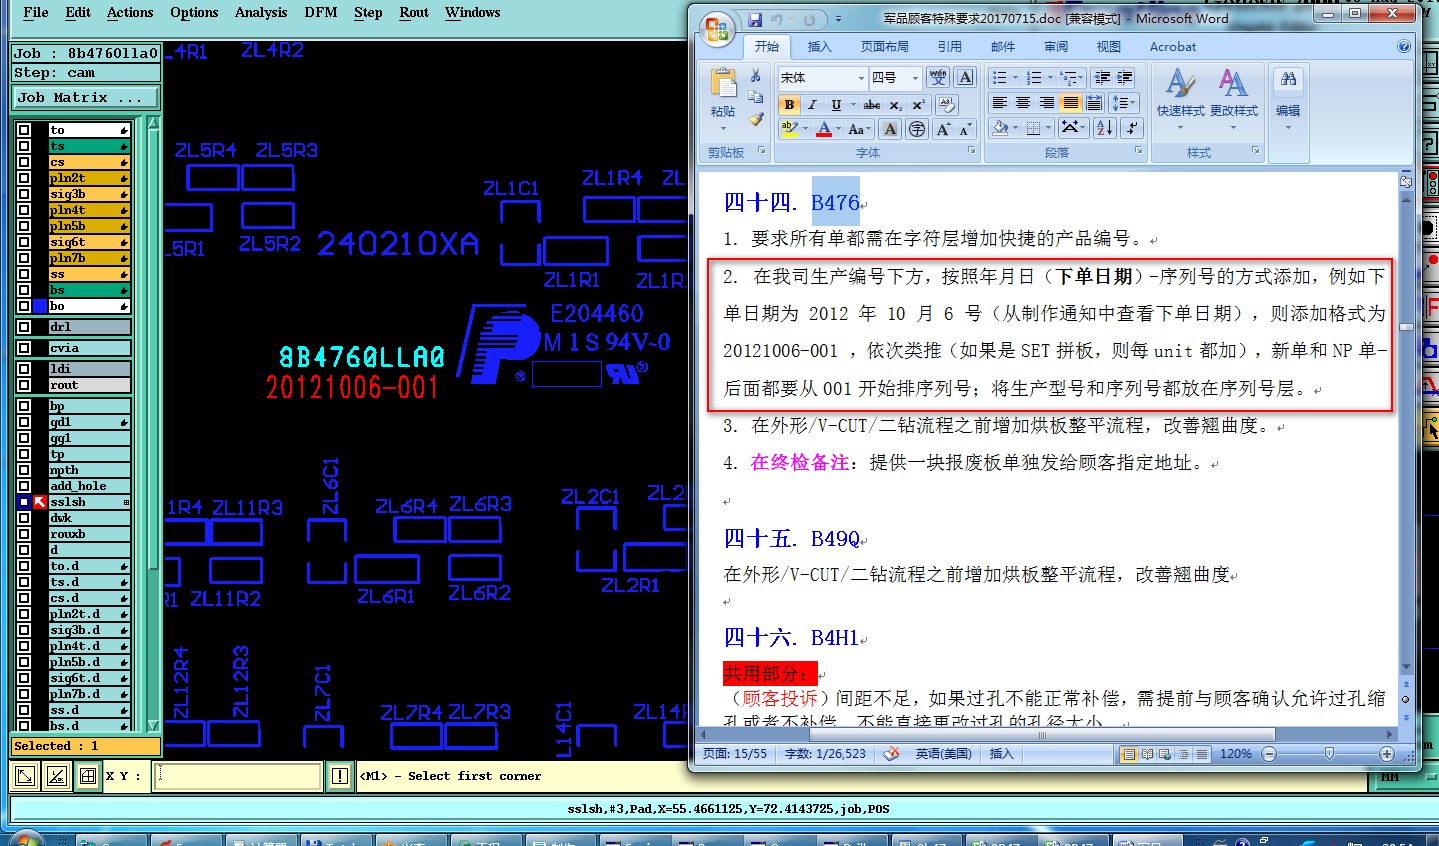Viewport: 1439px width, 846px height.
Task: Click the Clear Formatting eraser icon
Action: [x=947, y=104]
